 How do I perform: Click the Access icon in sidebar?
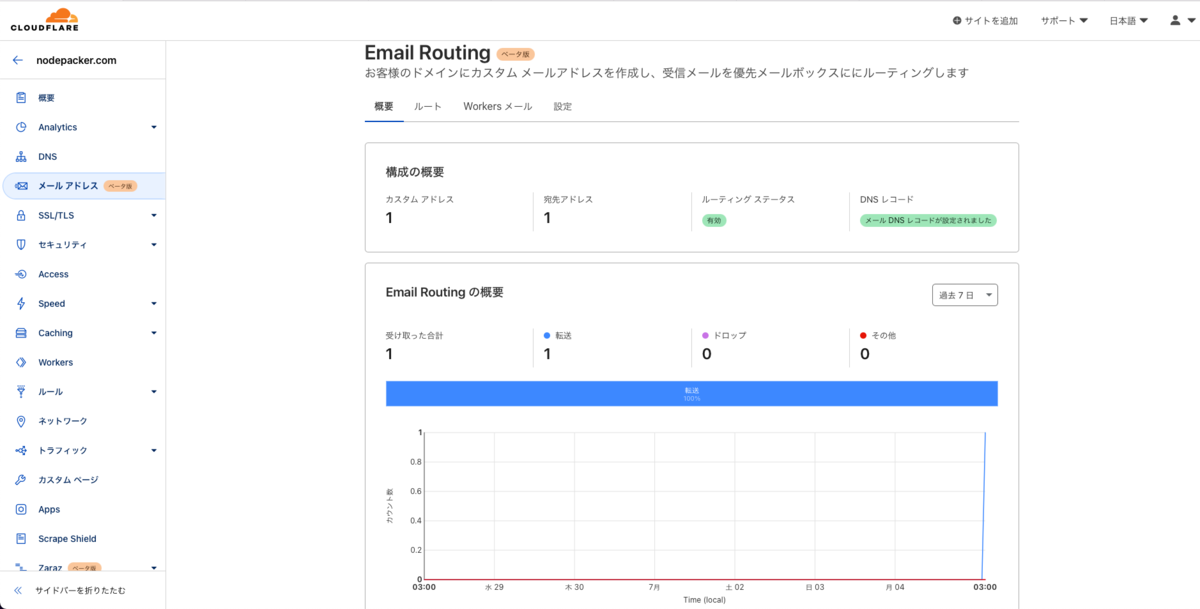21,274
